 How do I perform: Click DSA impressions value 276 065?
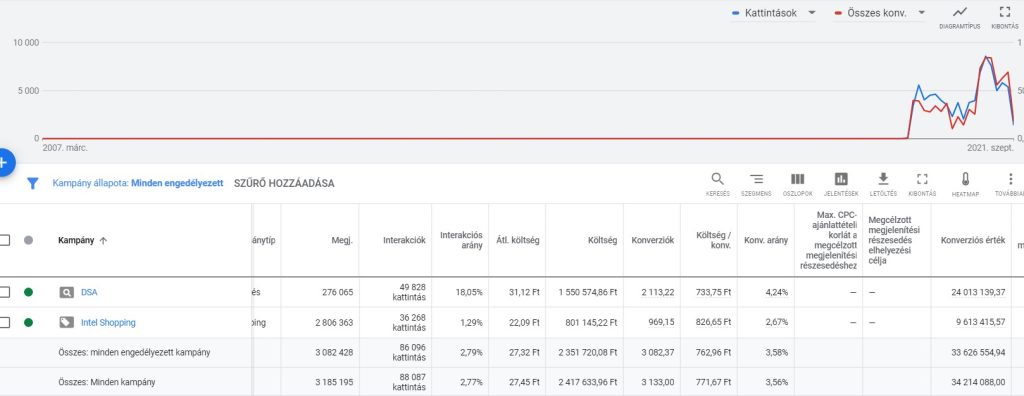pos(338,293)
